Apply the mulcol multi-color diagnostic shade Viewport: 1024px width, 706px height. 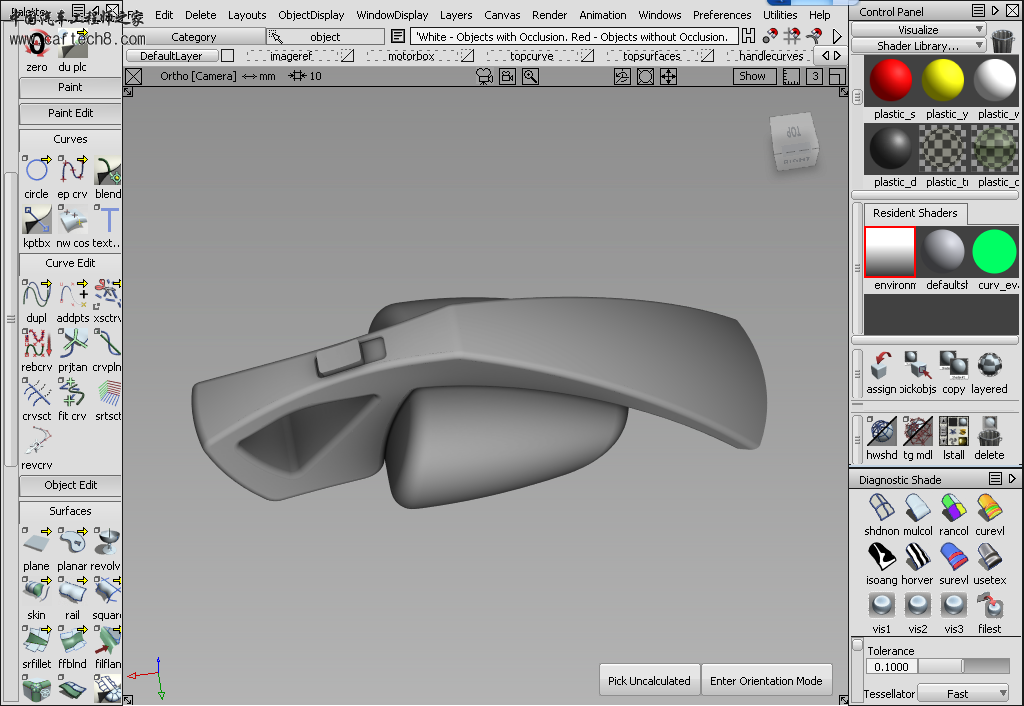pyautogui.click(x=918, y=507)
